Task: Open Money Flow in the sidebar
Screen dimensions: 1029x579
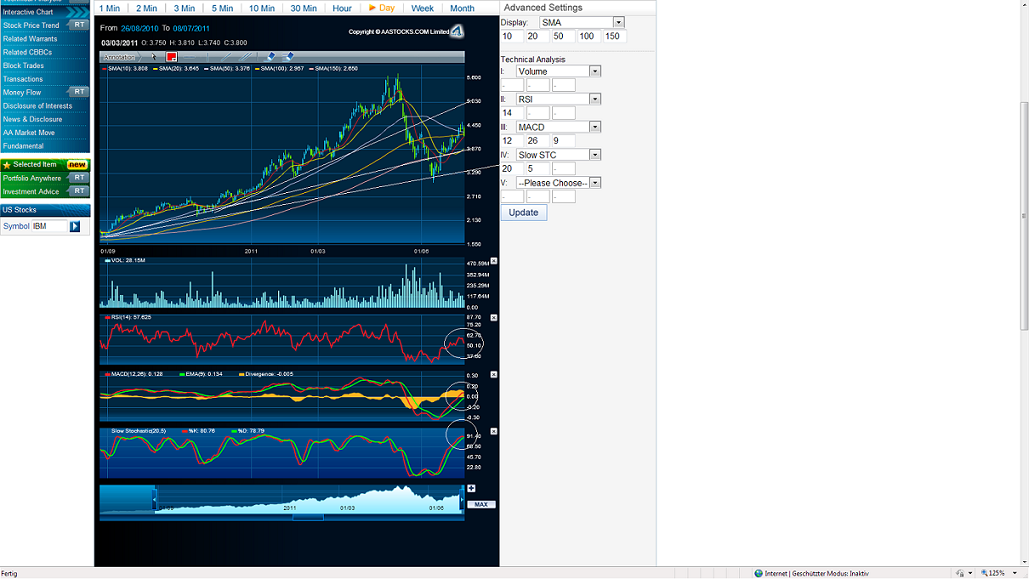Action: pos(22,92)
